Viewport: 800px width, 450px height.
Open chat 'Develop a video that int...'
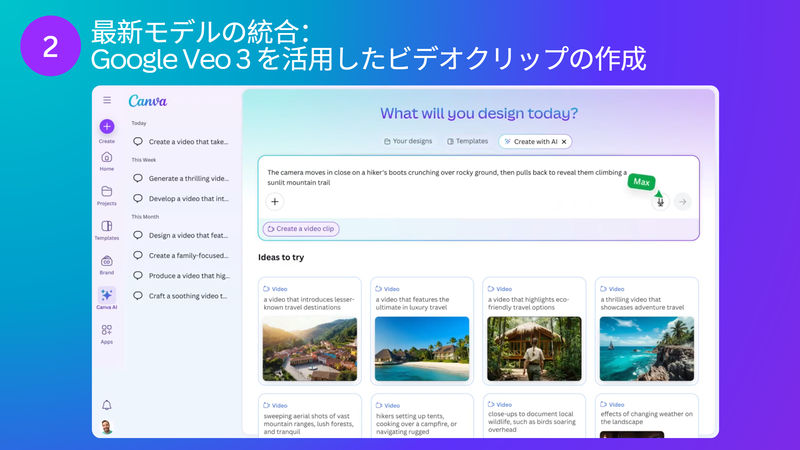point(181,198)
